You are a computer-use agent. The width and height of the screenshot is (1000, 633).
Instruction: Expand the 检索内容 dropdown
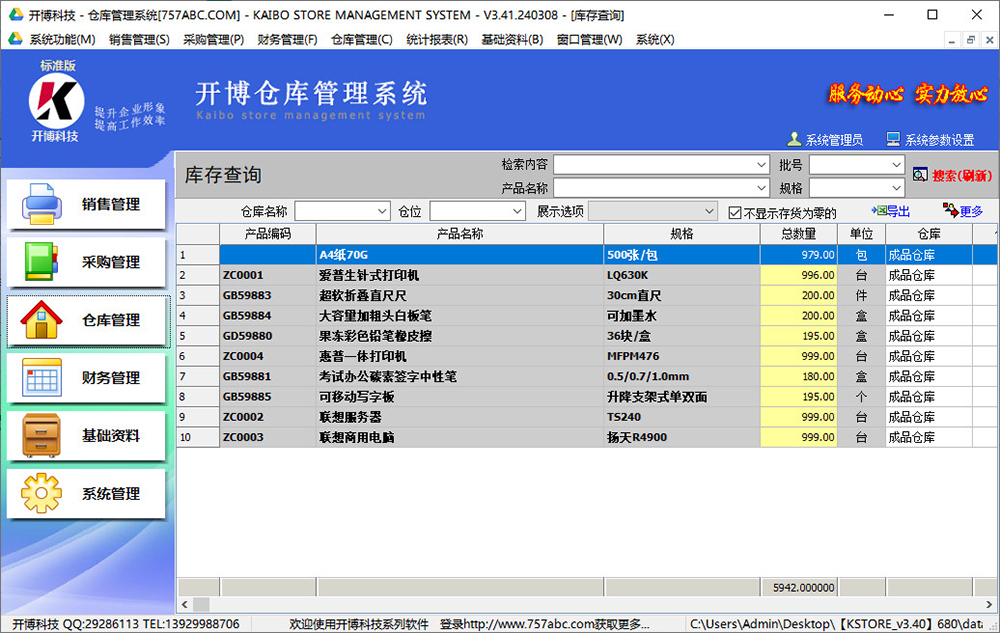coord(761,164)
